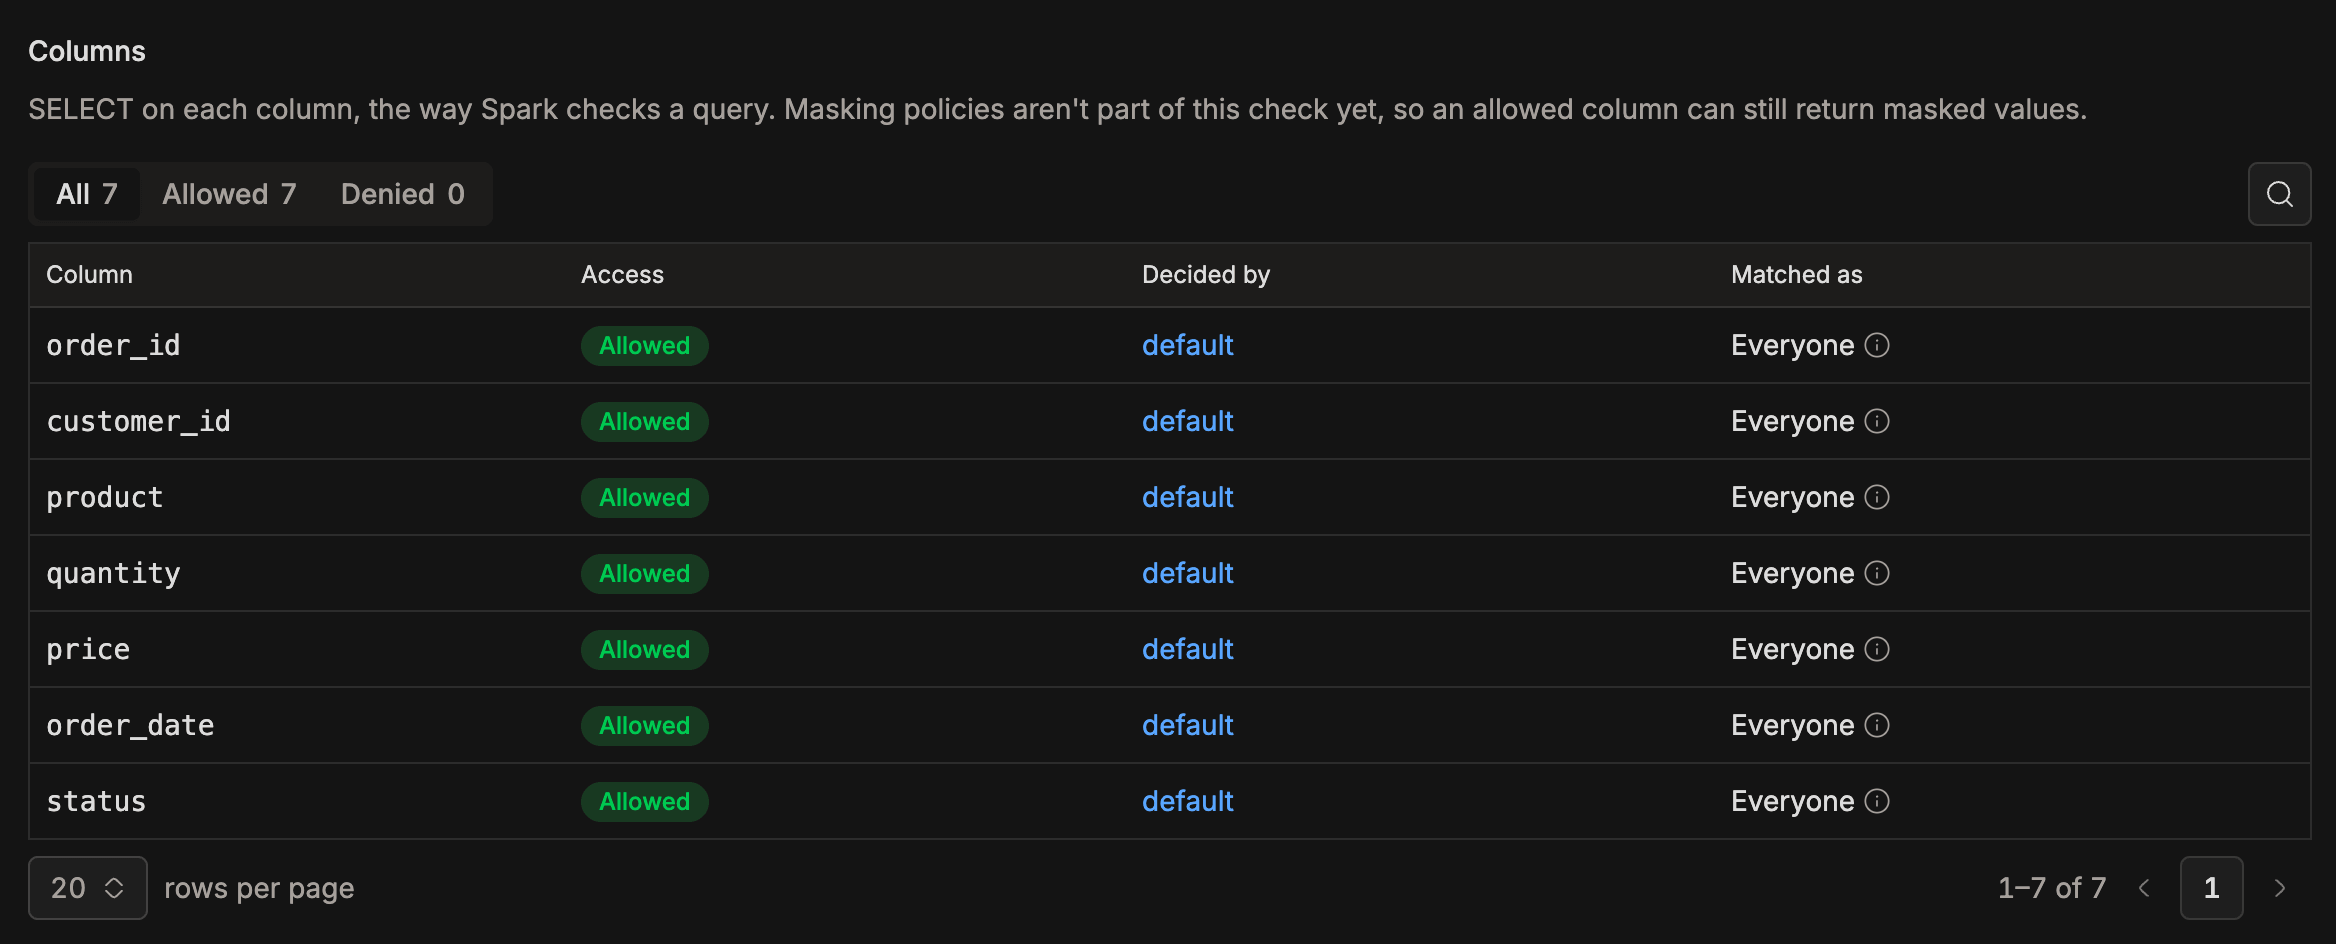Click the order_id column name
The image size is (2336, 944).
point(113,346)
